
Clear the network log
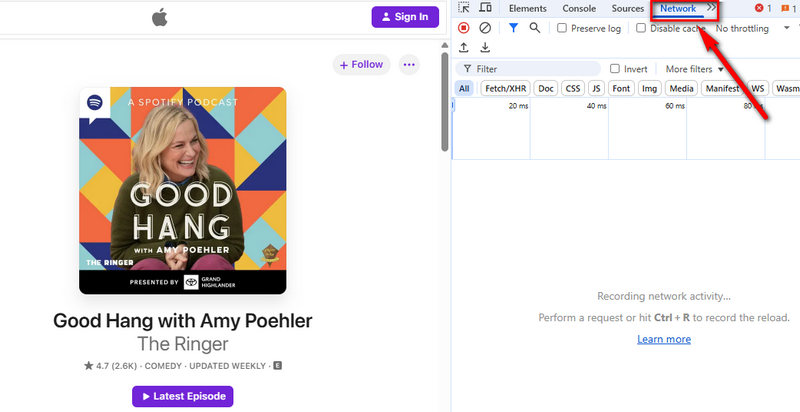pos(485,28)
